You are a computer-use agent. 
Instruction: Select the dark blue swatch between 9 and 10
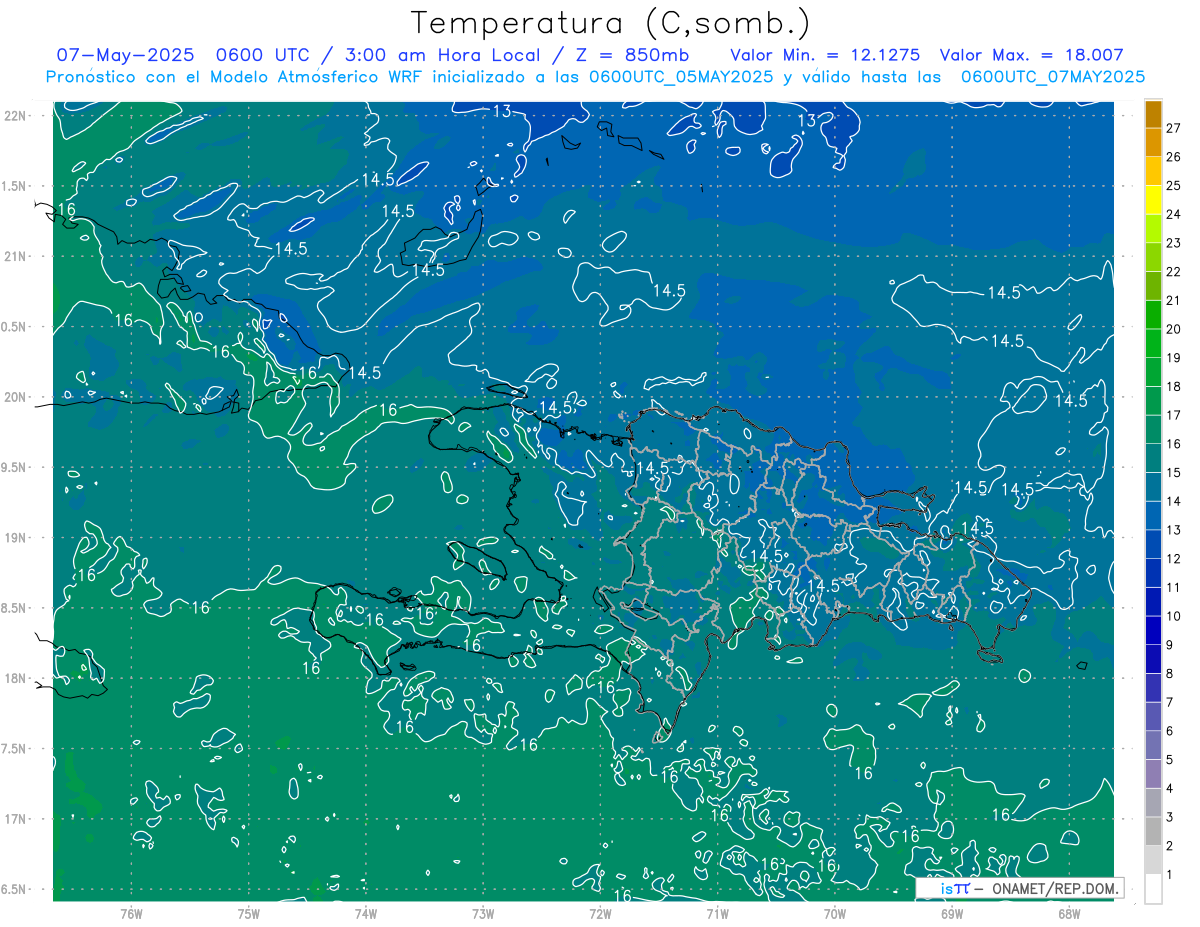[x=1154, y=631]
